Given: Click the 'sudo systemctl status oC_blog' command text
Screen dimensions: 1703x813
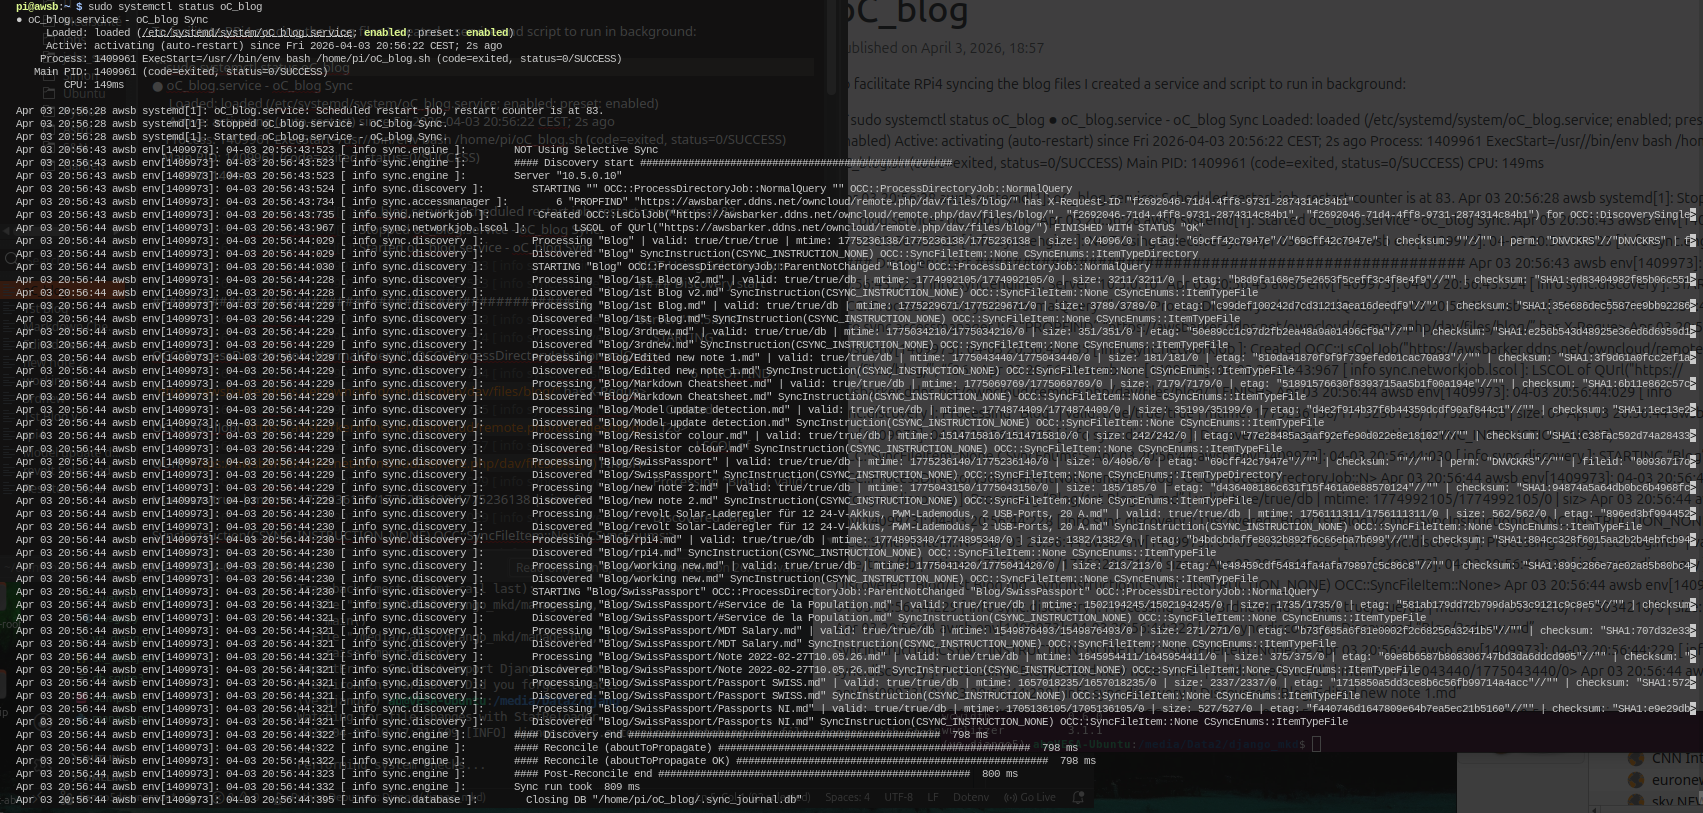Looking at the screenshot, I should coord(175,7).
